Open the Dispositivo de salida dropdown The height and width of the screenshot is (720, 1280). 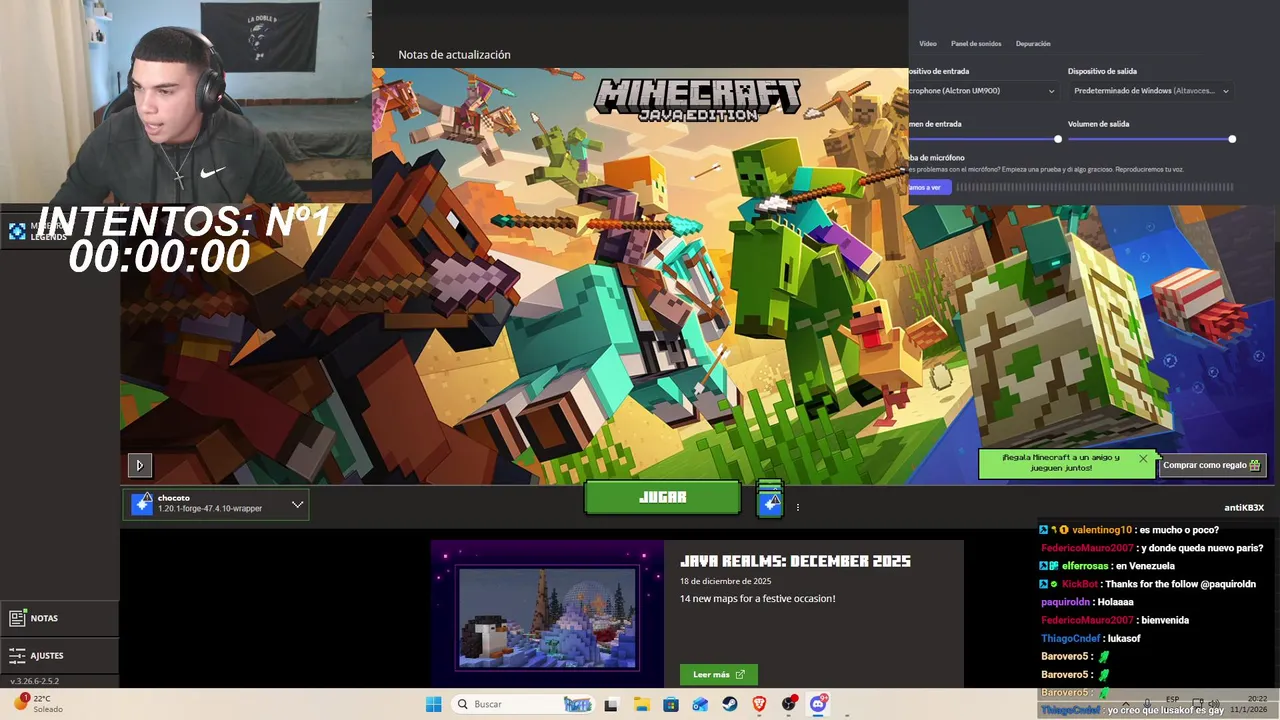[x=1150, y=91]
